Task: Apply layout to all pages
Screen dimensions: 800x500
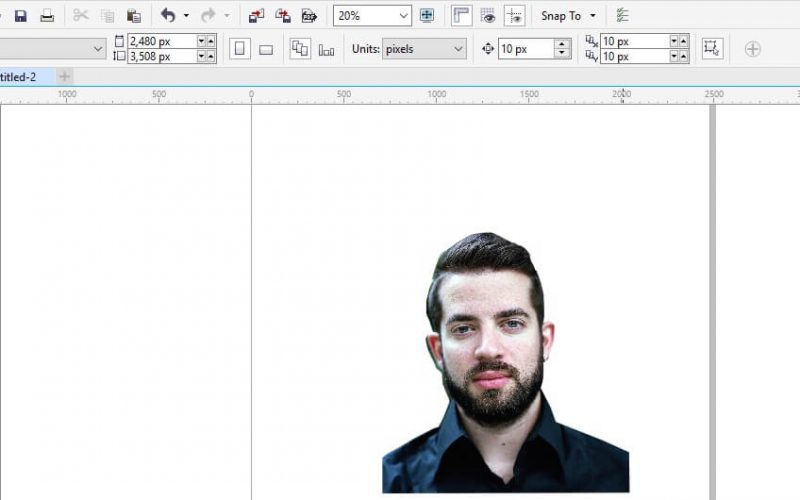Action: click(x=300, y=49)
